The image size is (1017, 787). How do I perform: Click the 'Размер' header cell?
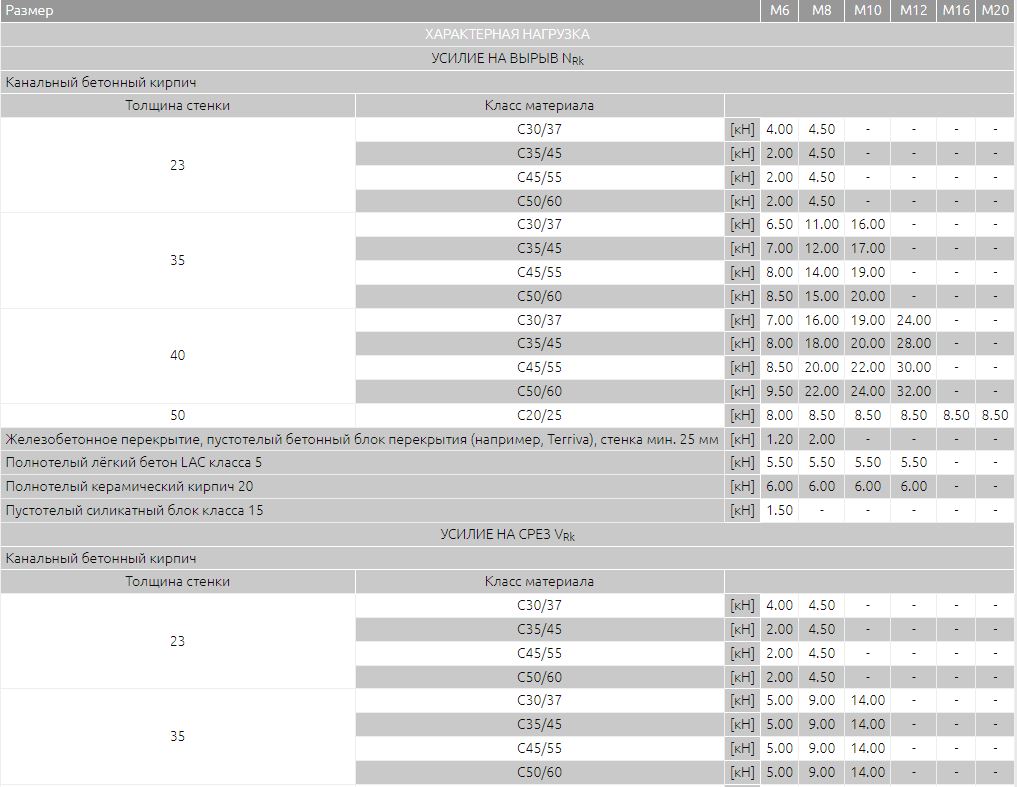pos(380,10)
